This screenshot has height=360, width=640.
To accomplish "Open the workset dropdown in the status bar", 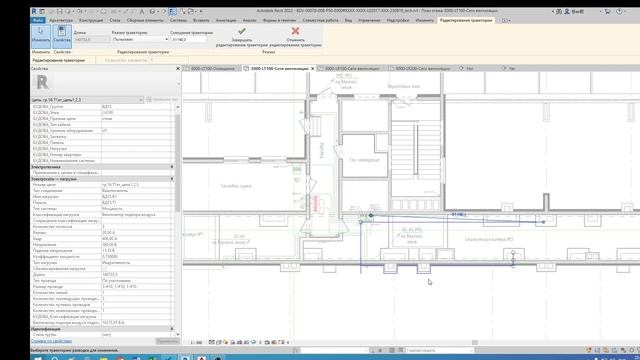I will 334,350.
